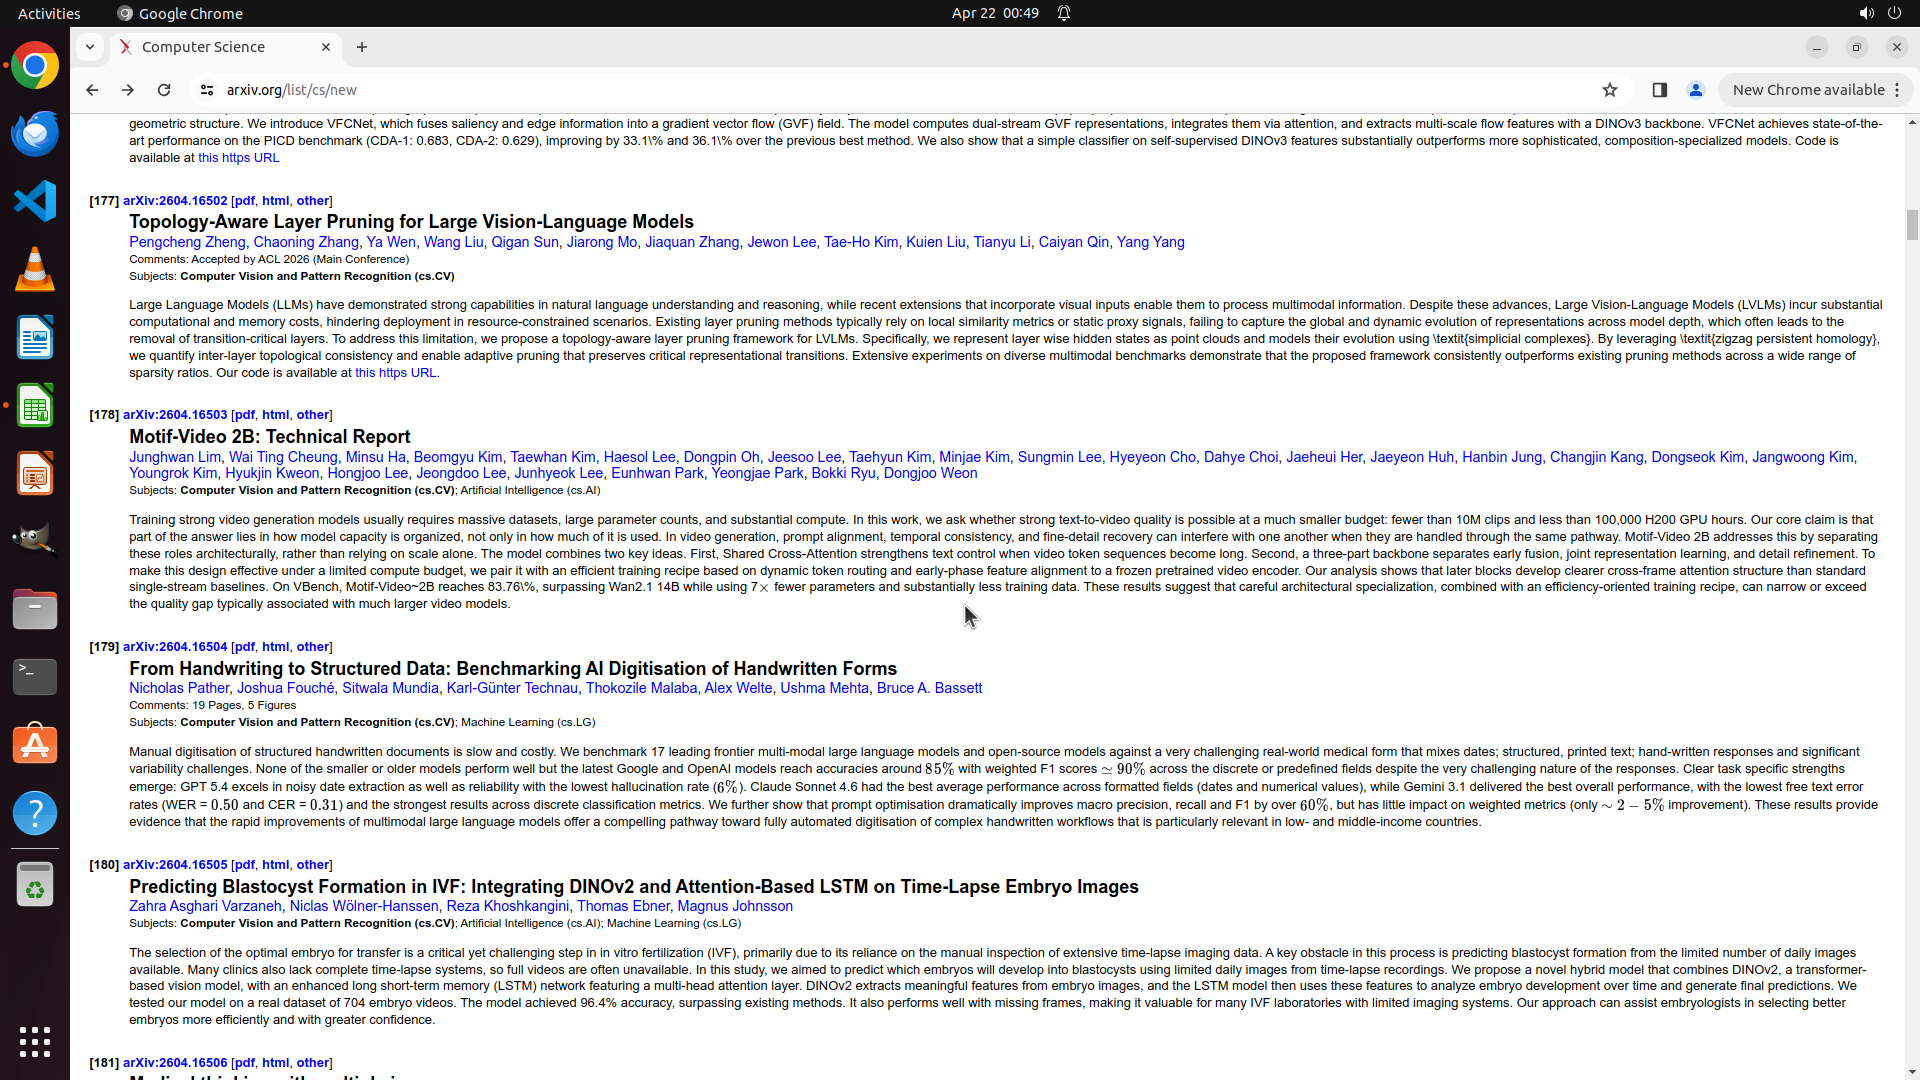1920x1080 pixels.
Task: Select the Computer Science tab
Action: (204, 47)
